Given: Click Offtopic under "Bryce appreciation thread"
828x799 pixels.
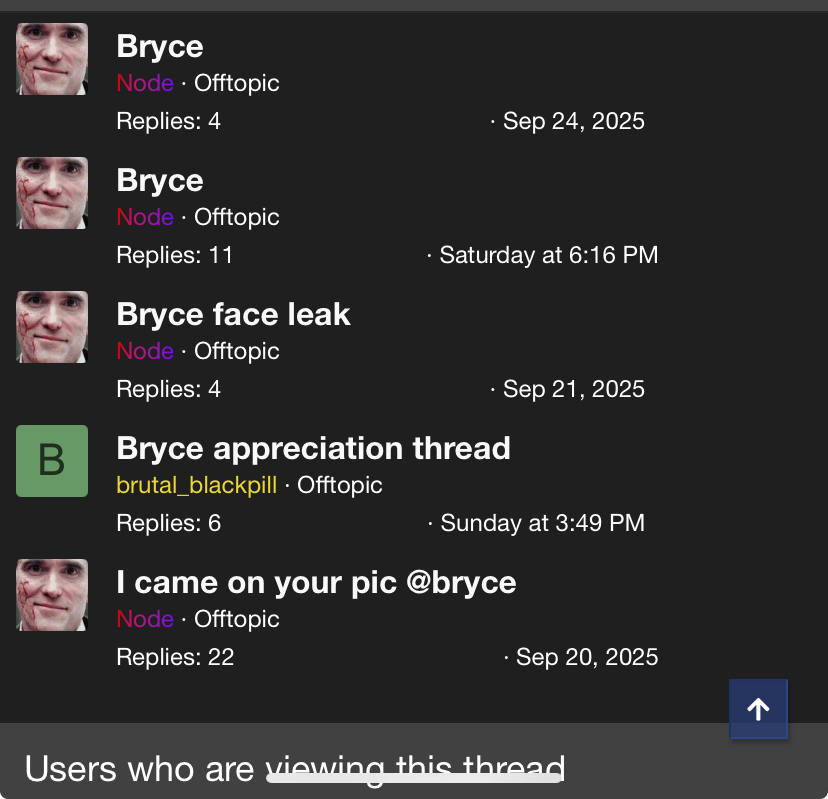Looking at the screenshot, I should click(340, 486).
